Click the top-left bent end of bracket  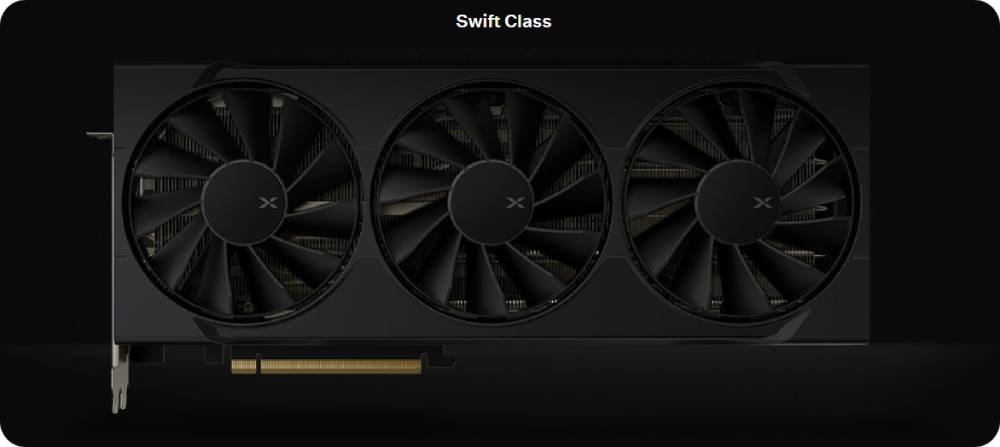pos(99,135)
